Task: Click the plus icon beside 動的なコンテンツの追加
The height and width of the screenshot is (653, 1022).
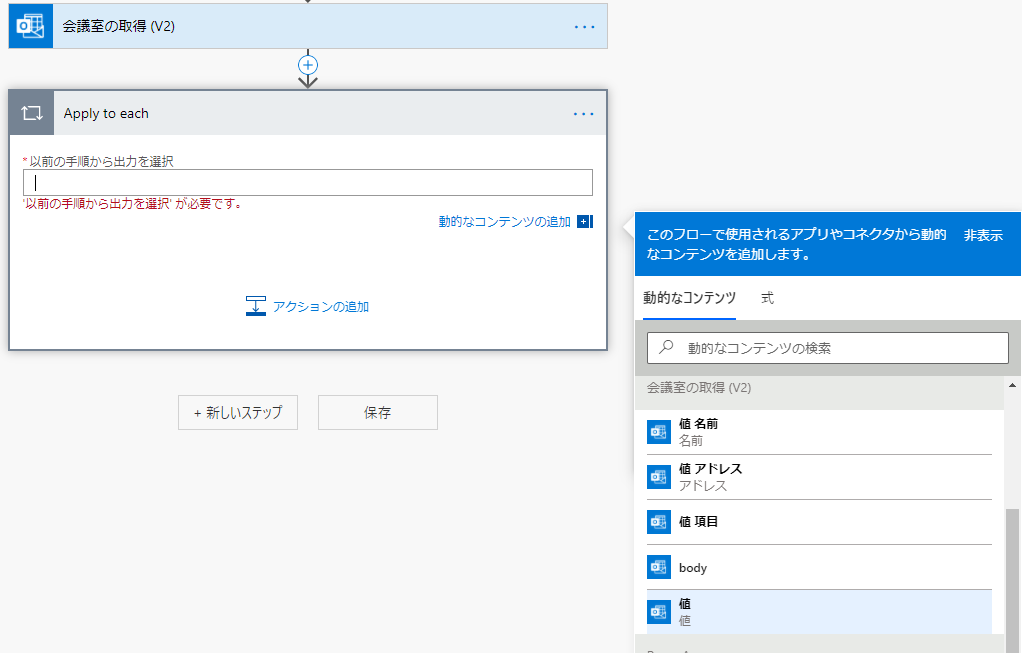Action: click(x=584, y=221)
